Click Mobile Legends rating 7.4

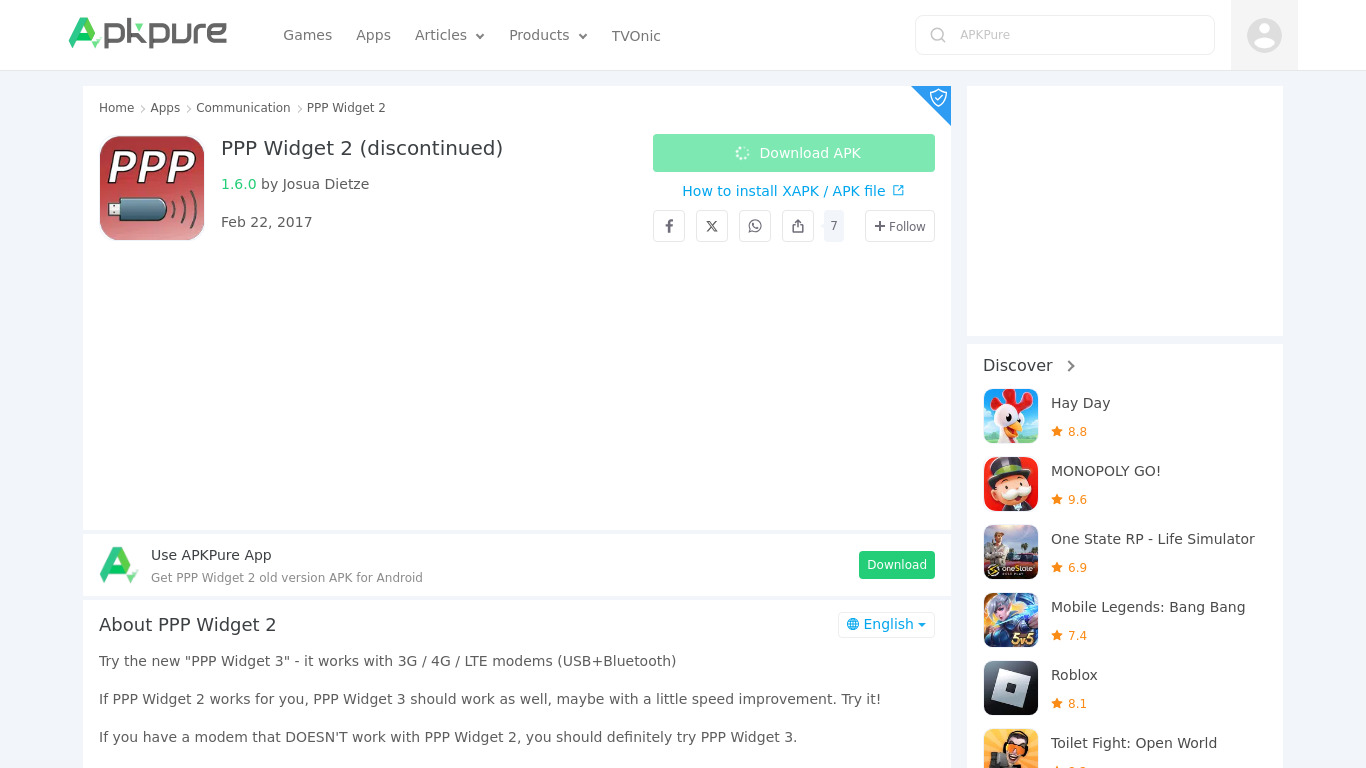(1069, 636)
